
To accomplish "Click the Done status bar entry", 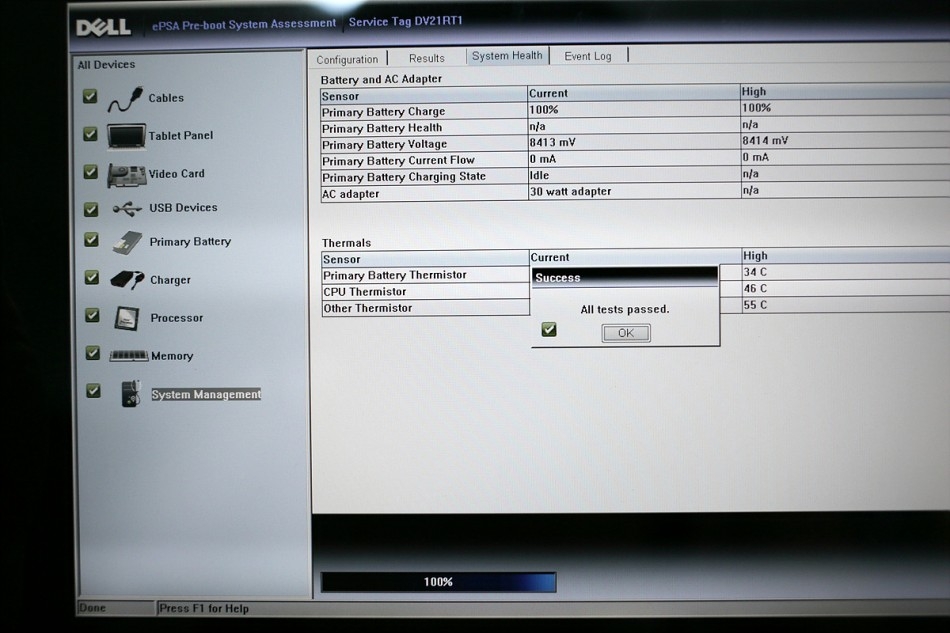I will coord(92,608).
